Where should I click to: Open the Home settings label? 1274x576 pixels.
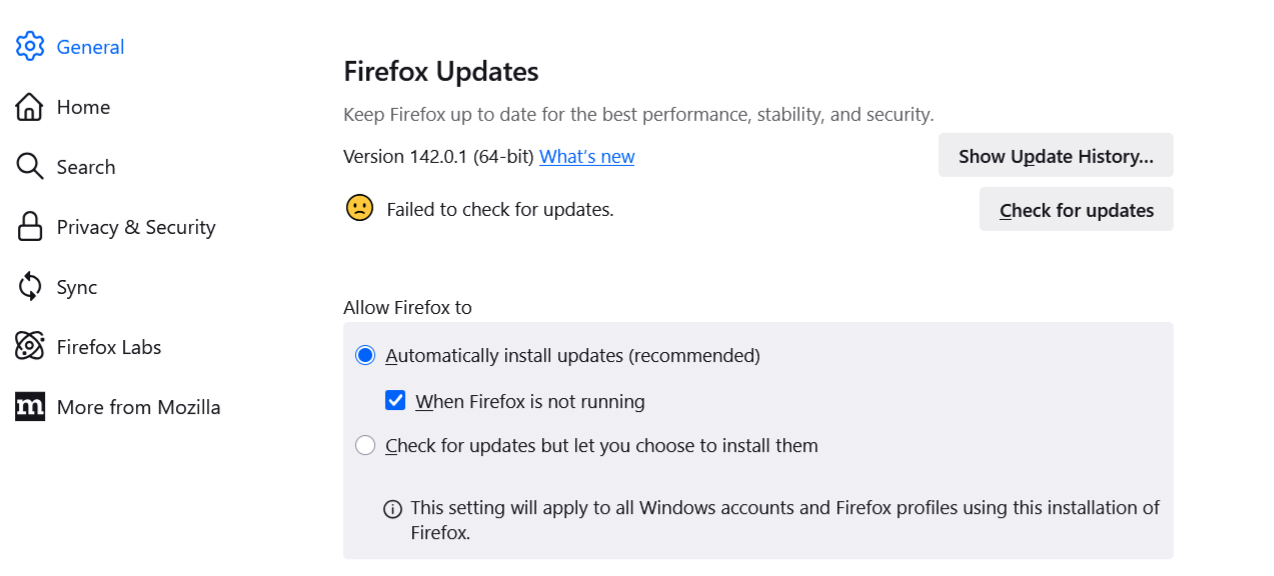click(x=83, y=107)
